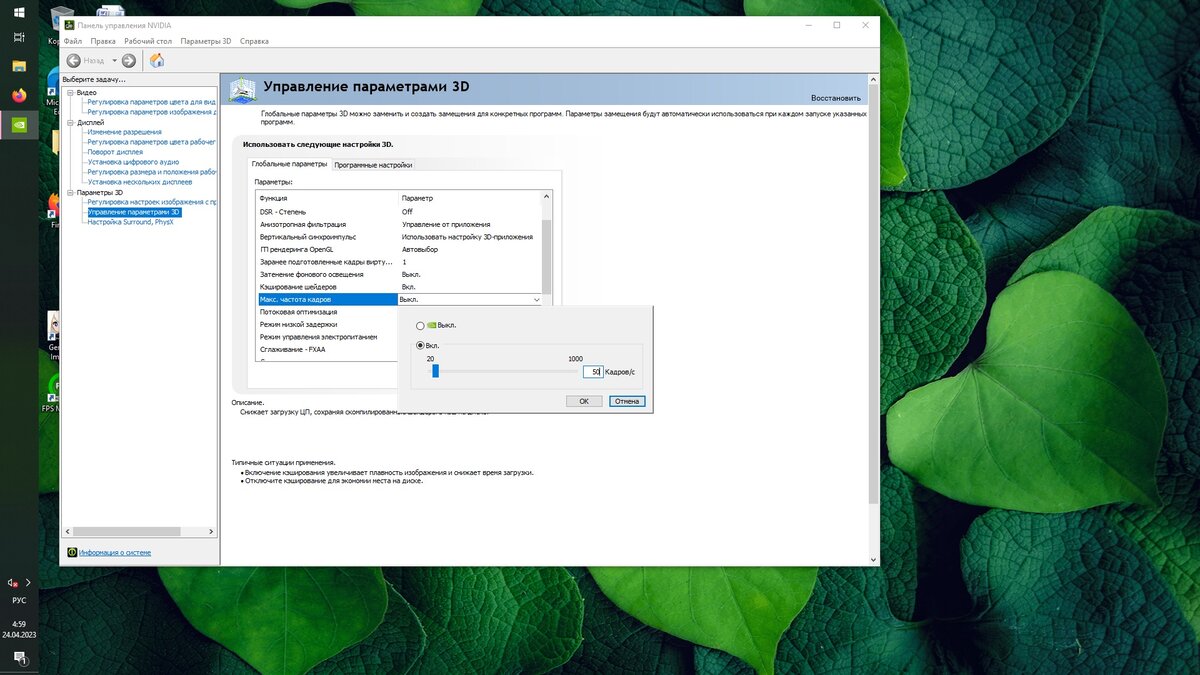Open Регулировка параметров изображения video task
The width and height of the screenshot is (1200, 675).
click(x=151, y=112)
